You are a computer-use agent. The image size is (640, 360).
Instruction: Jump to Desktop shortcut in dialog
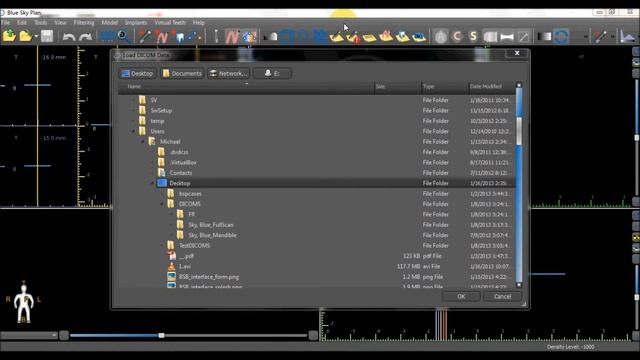click(x=138, y=73)
